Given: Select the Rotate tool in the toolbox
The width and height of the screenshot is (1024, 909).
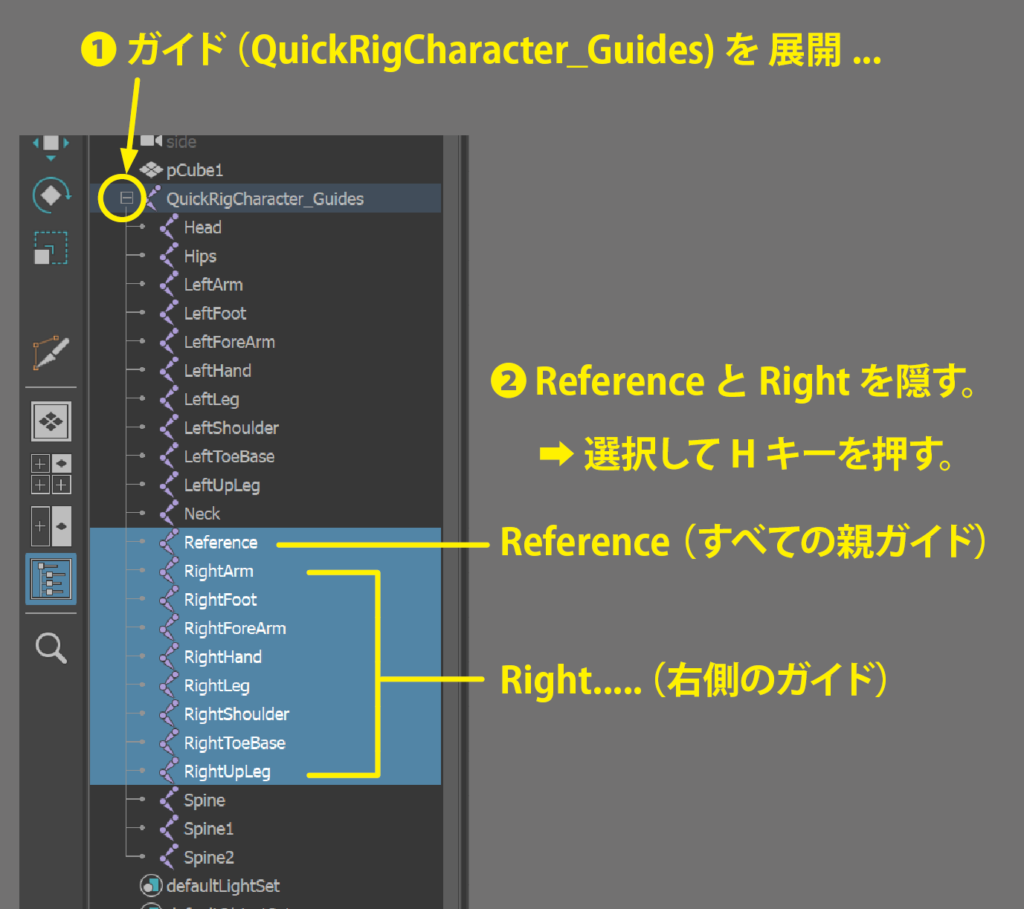Looking at the screenshot, I should (50, 195).
